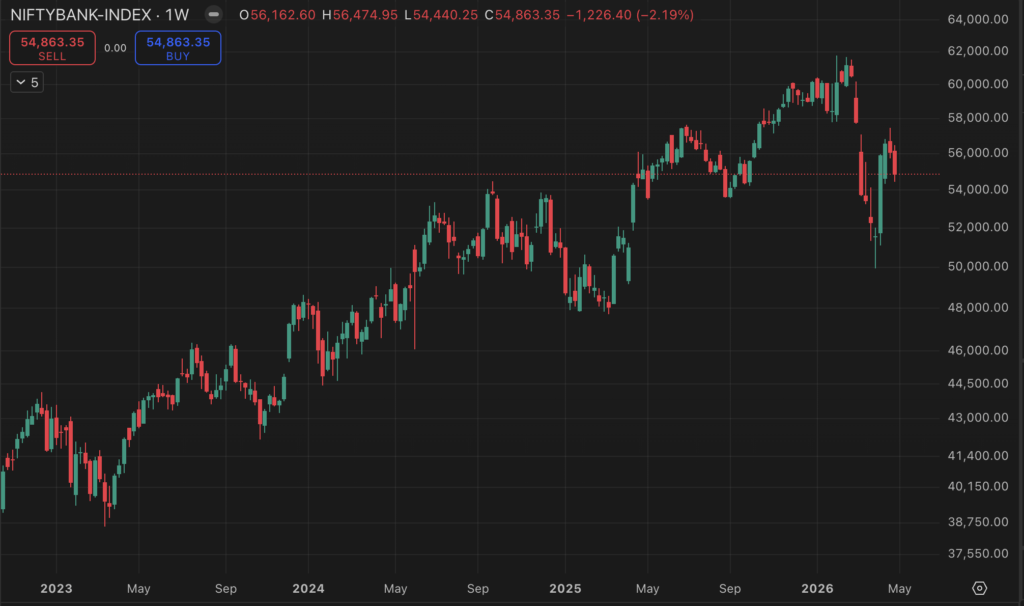Click the 50,000.00 price axis label

pos(978,266)
